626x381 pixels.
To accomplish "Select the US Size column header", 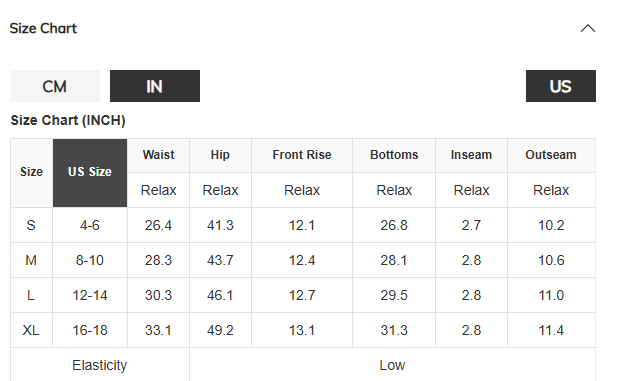I will 90,173.
